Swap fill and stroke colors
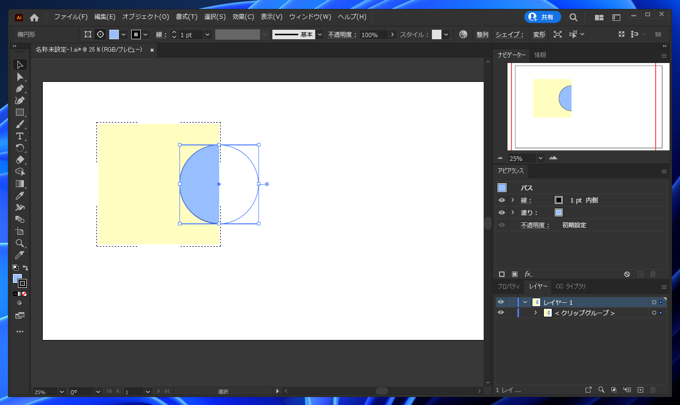This screenshot has width=680, height=405. pos(26,268)
